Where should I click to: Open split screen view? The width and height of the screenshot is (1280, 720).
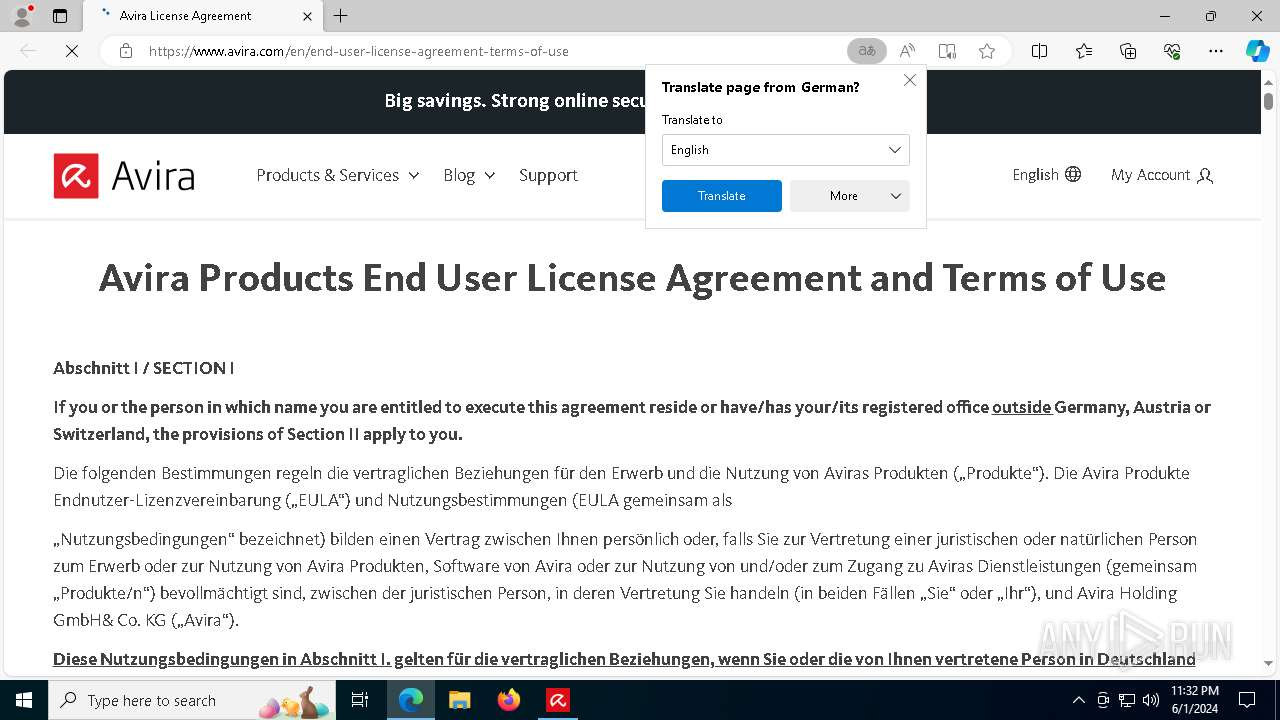coord(1039,51)
